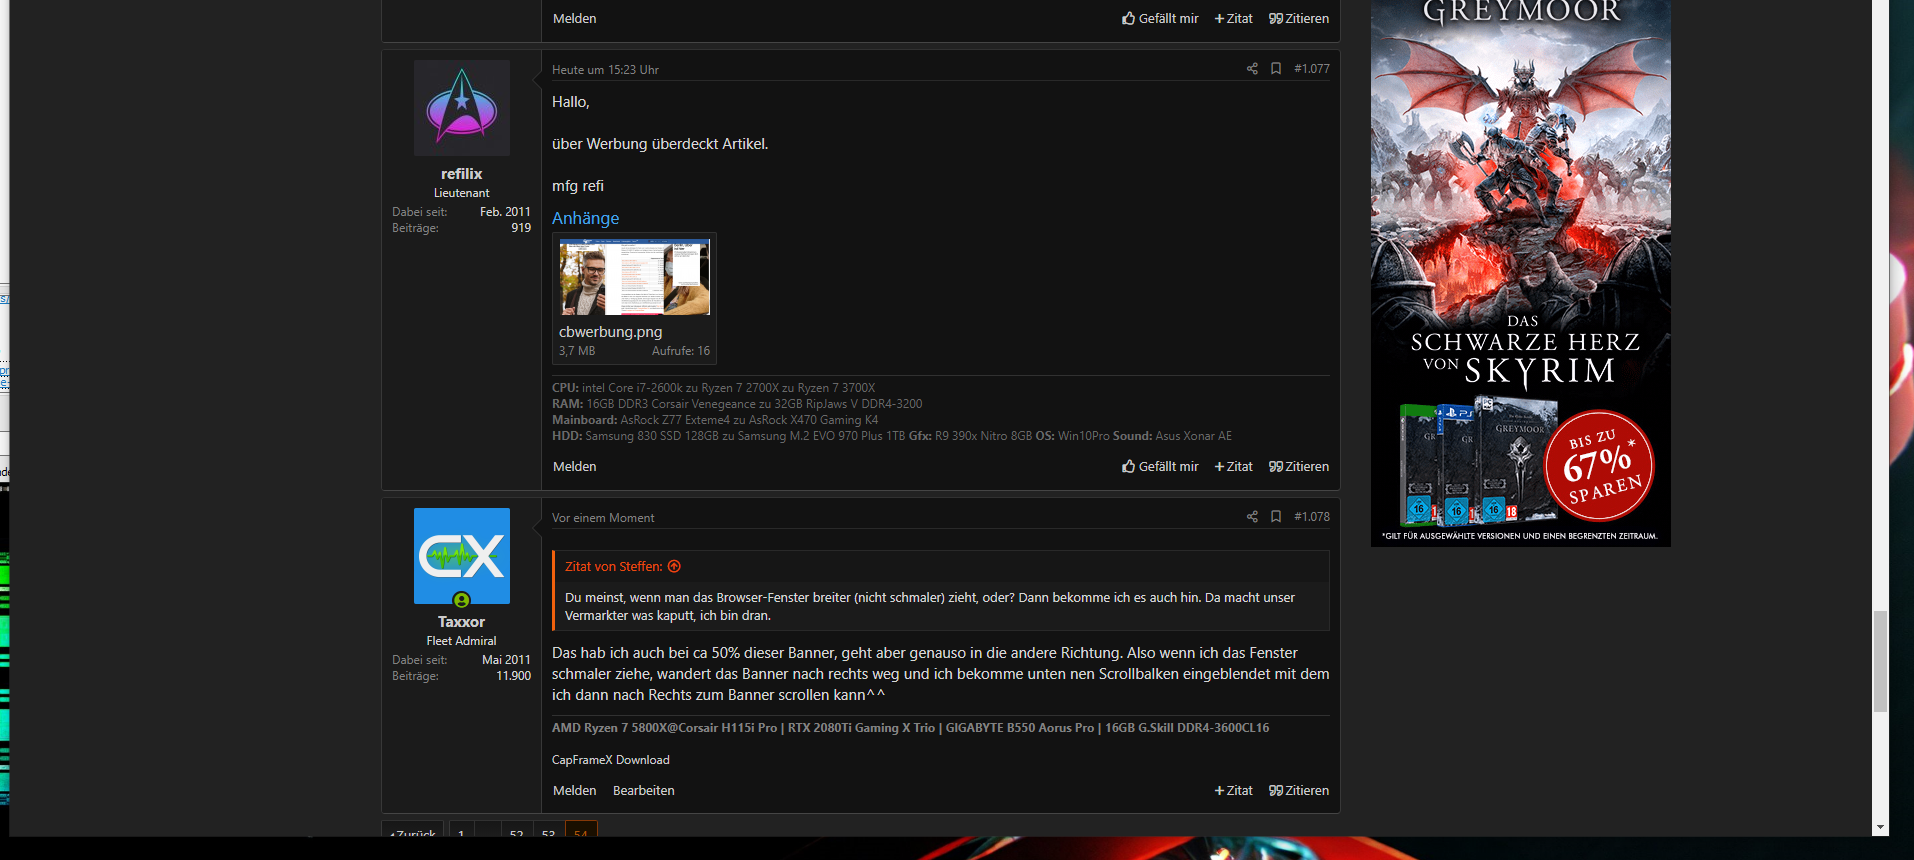Click +Zitat in the topmost post footer

point(1233,19)
